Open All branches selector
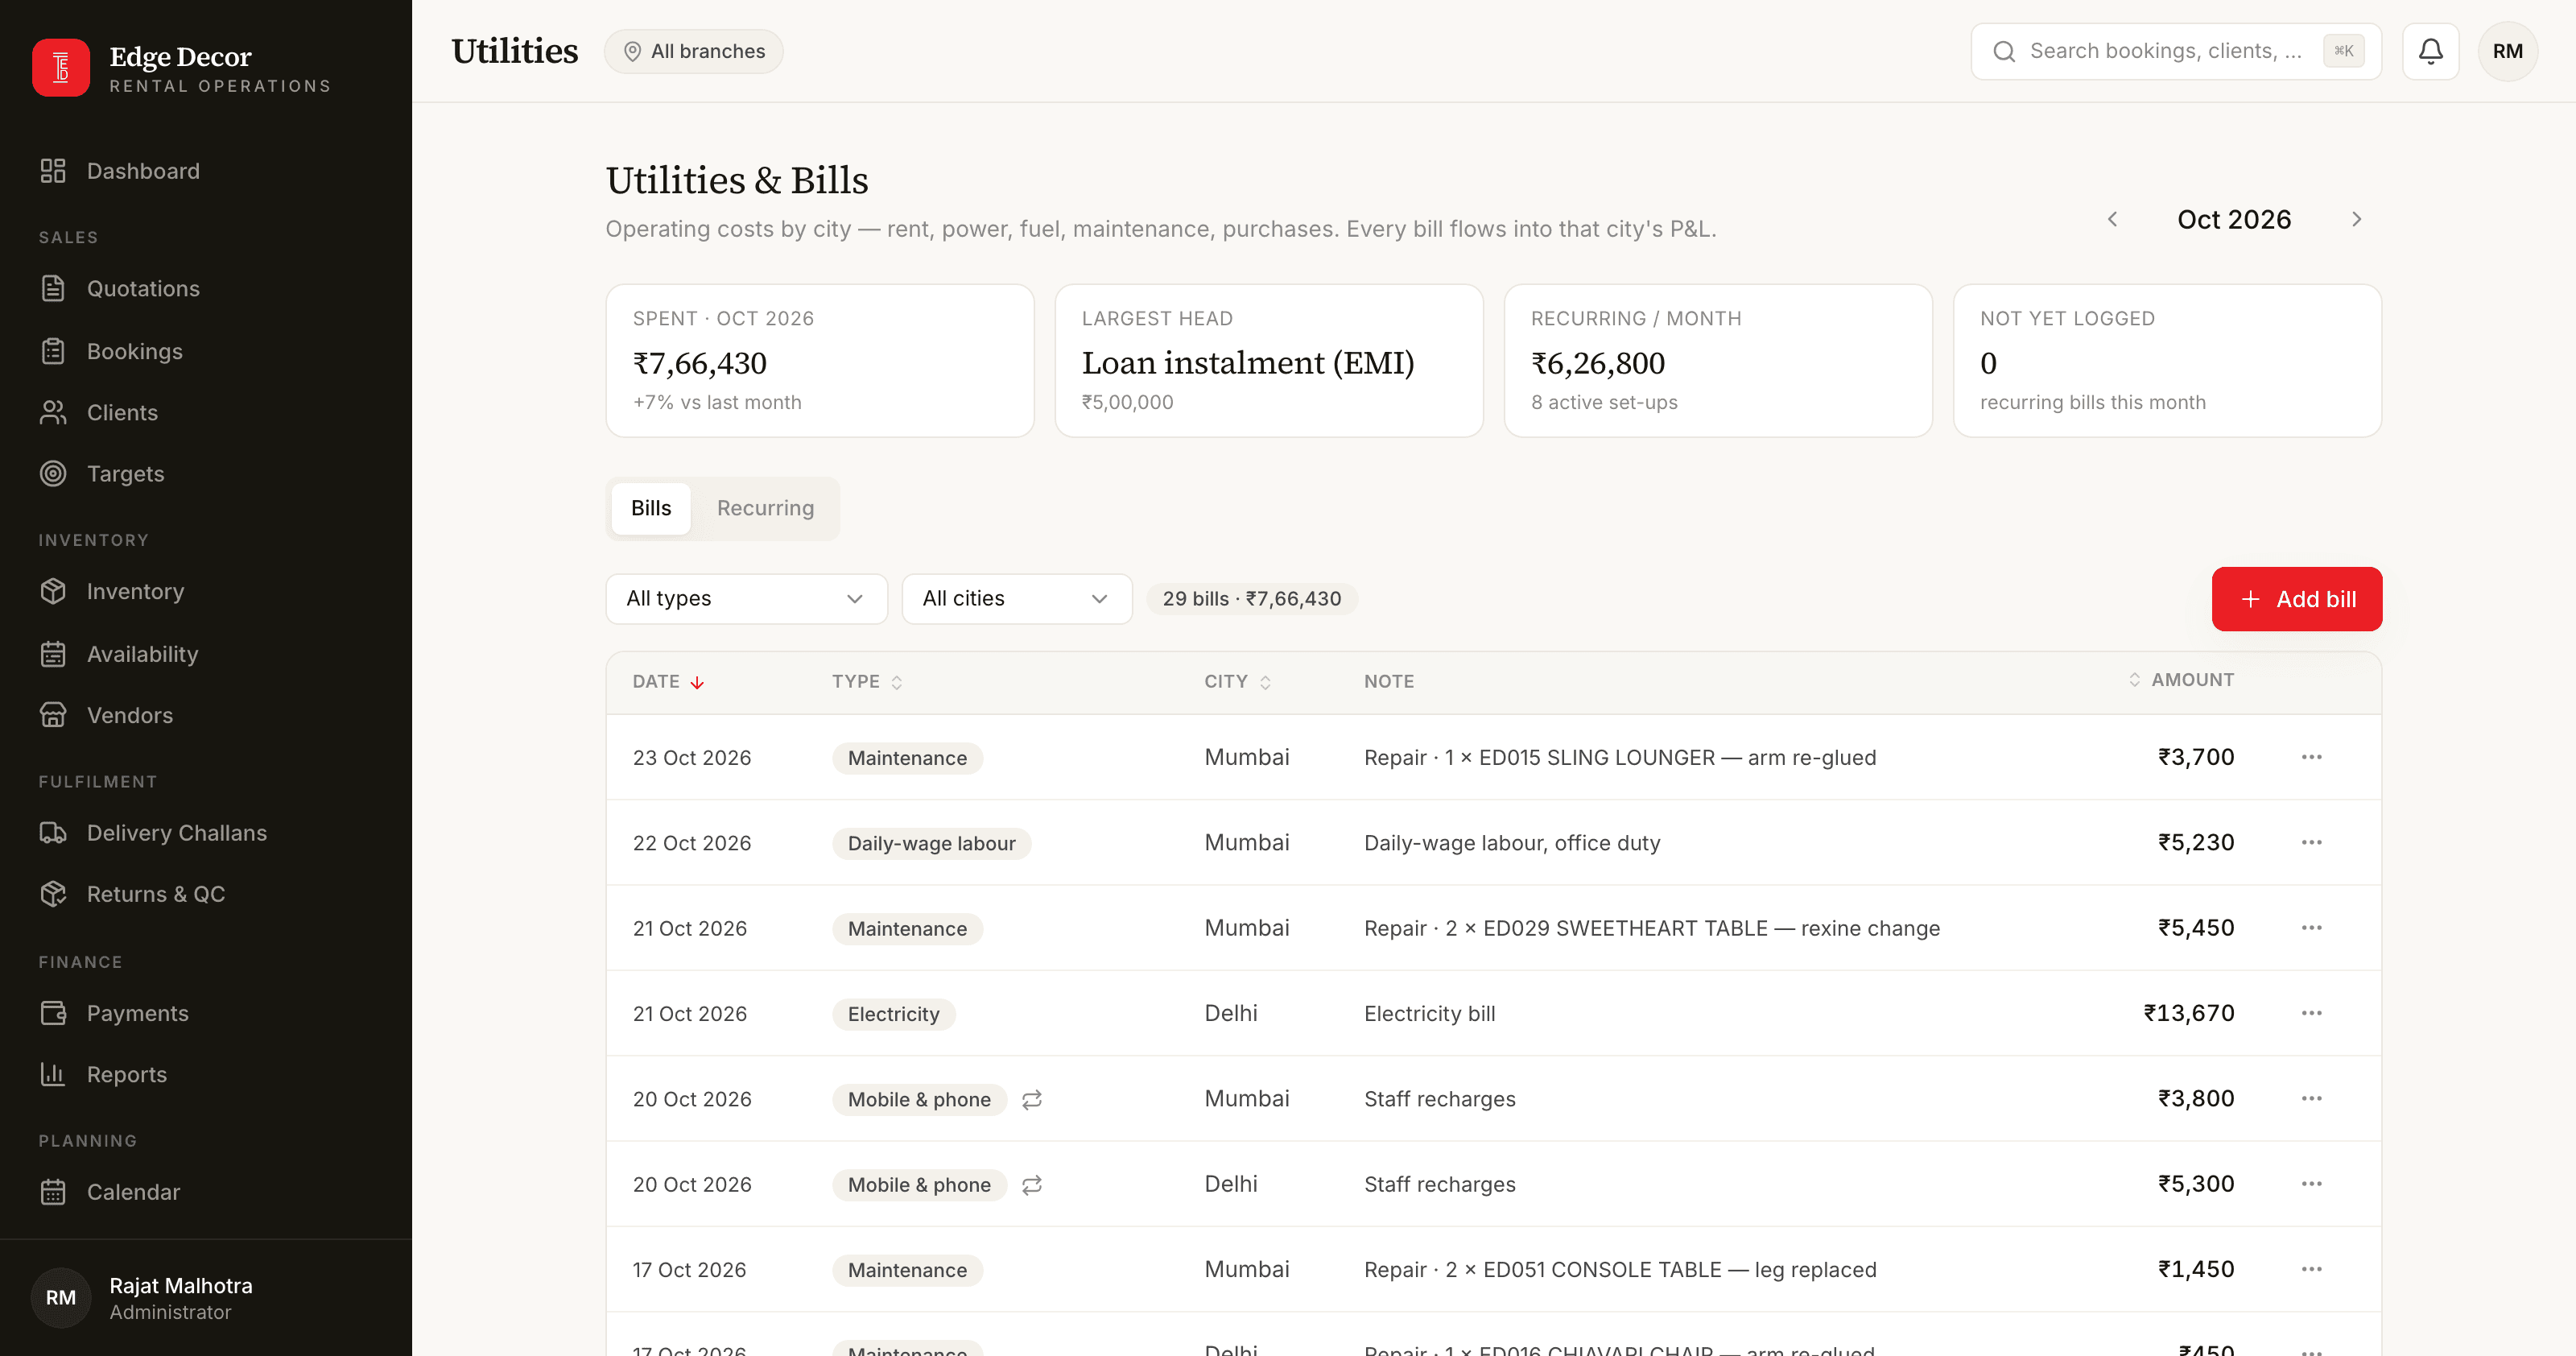 click(x=693, y=51)
